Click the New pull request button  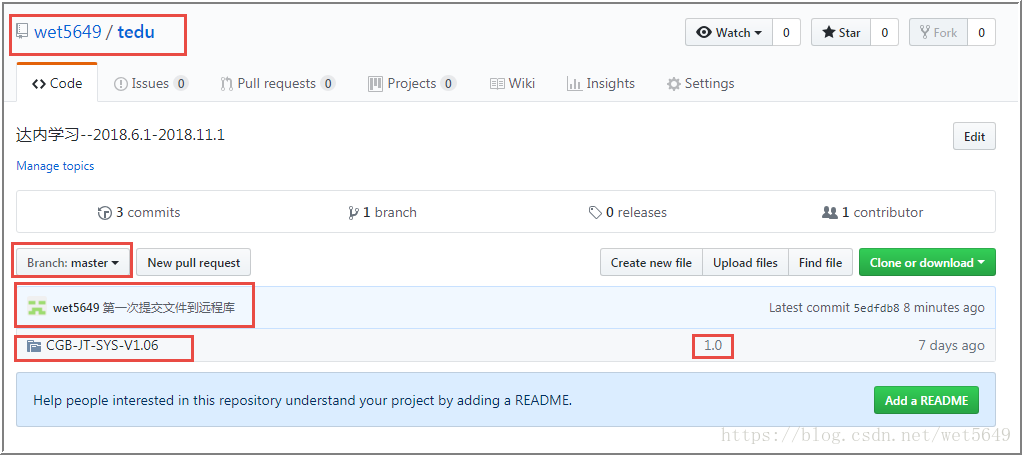194,263
